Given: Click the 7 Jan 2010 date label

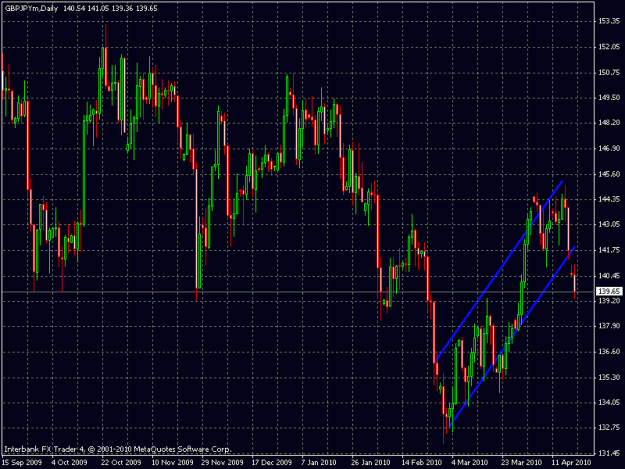Looking at the screenshot, I should click(x=319, y=463).
